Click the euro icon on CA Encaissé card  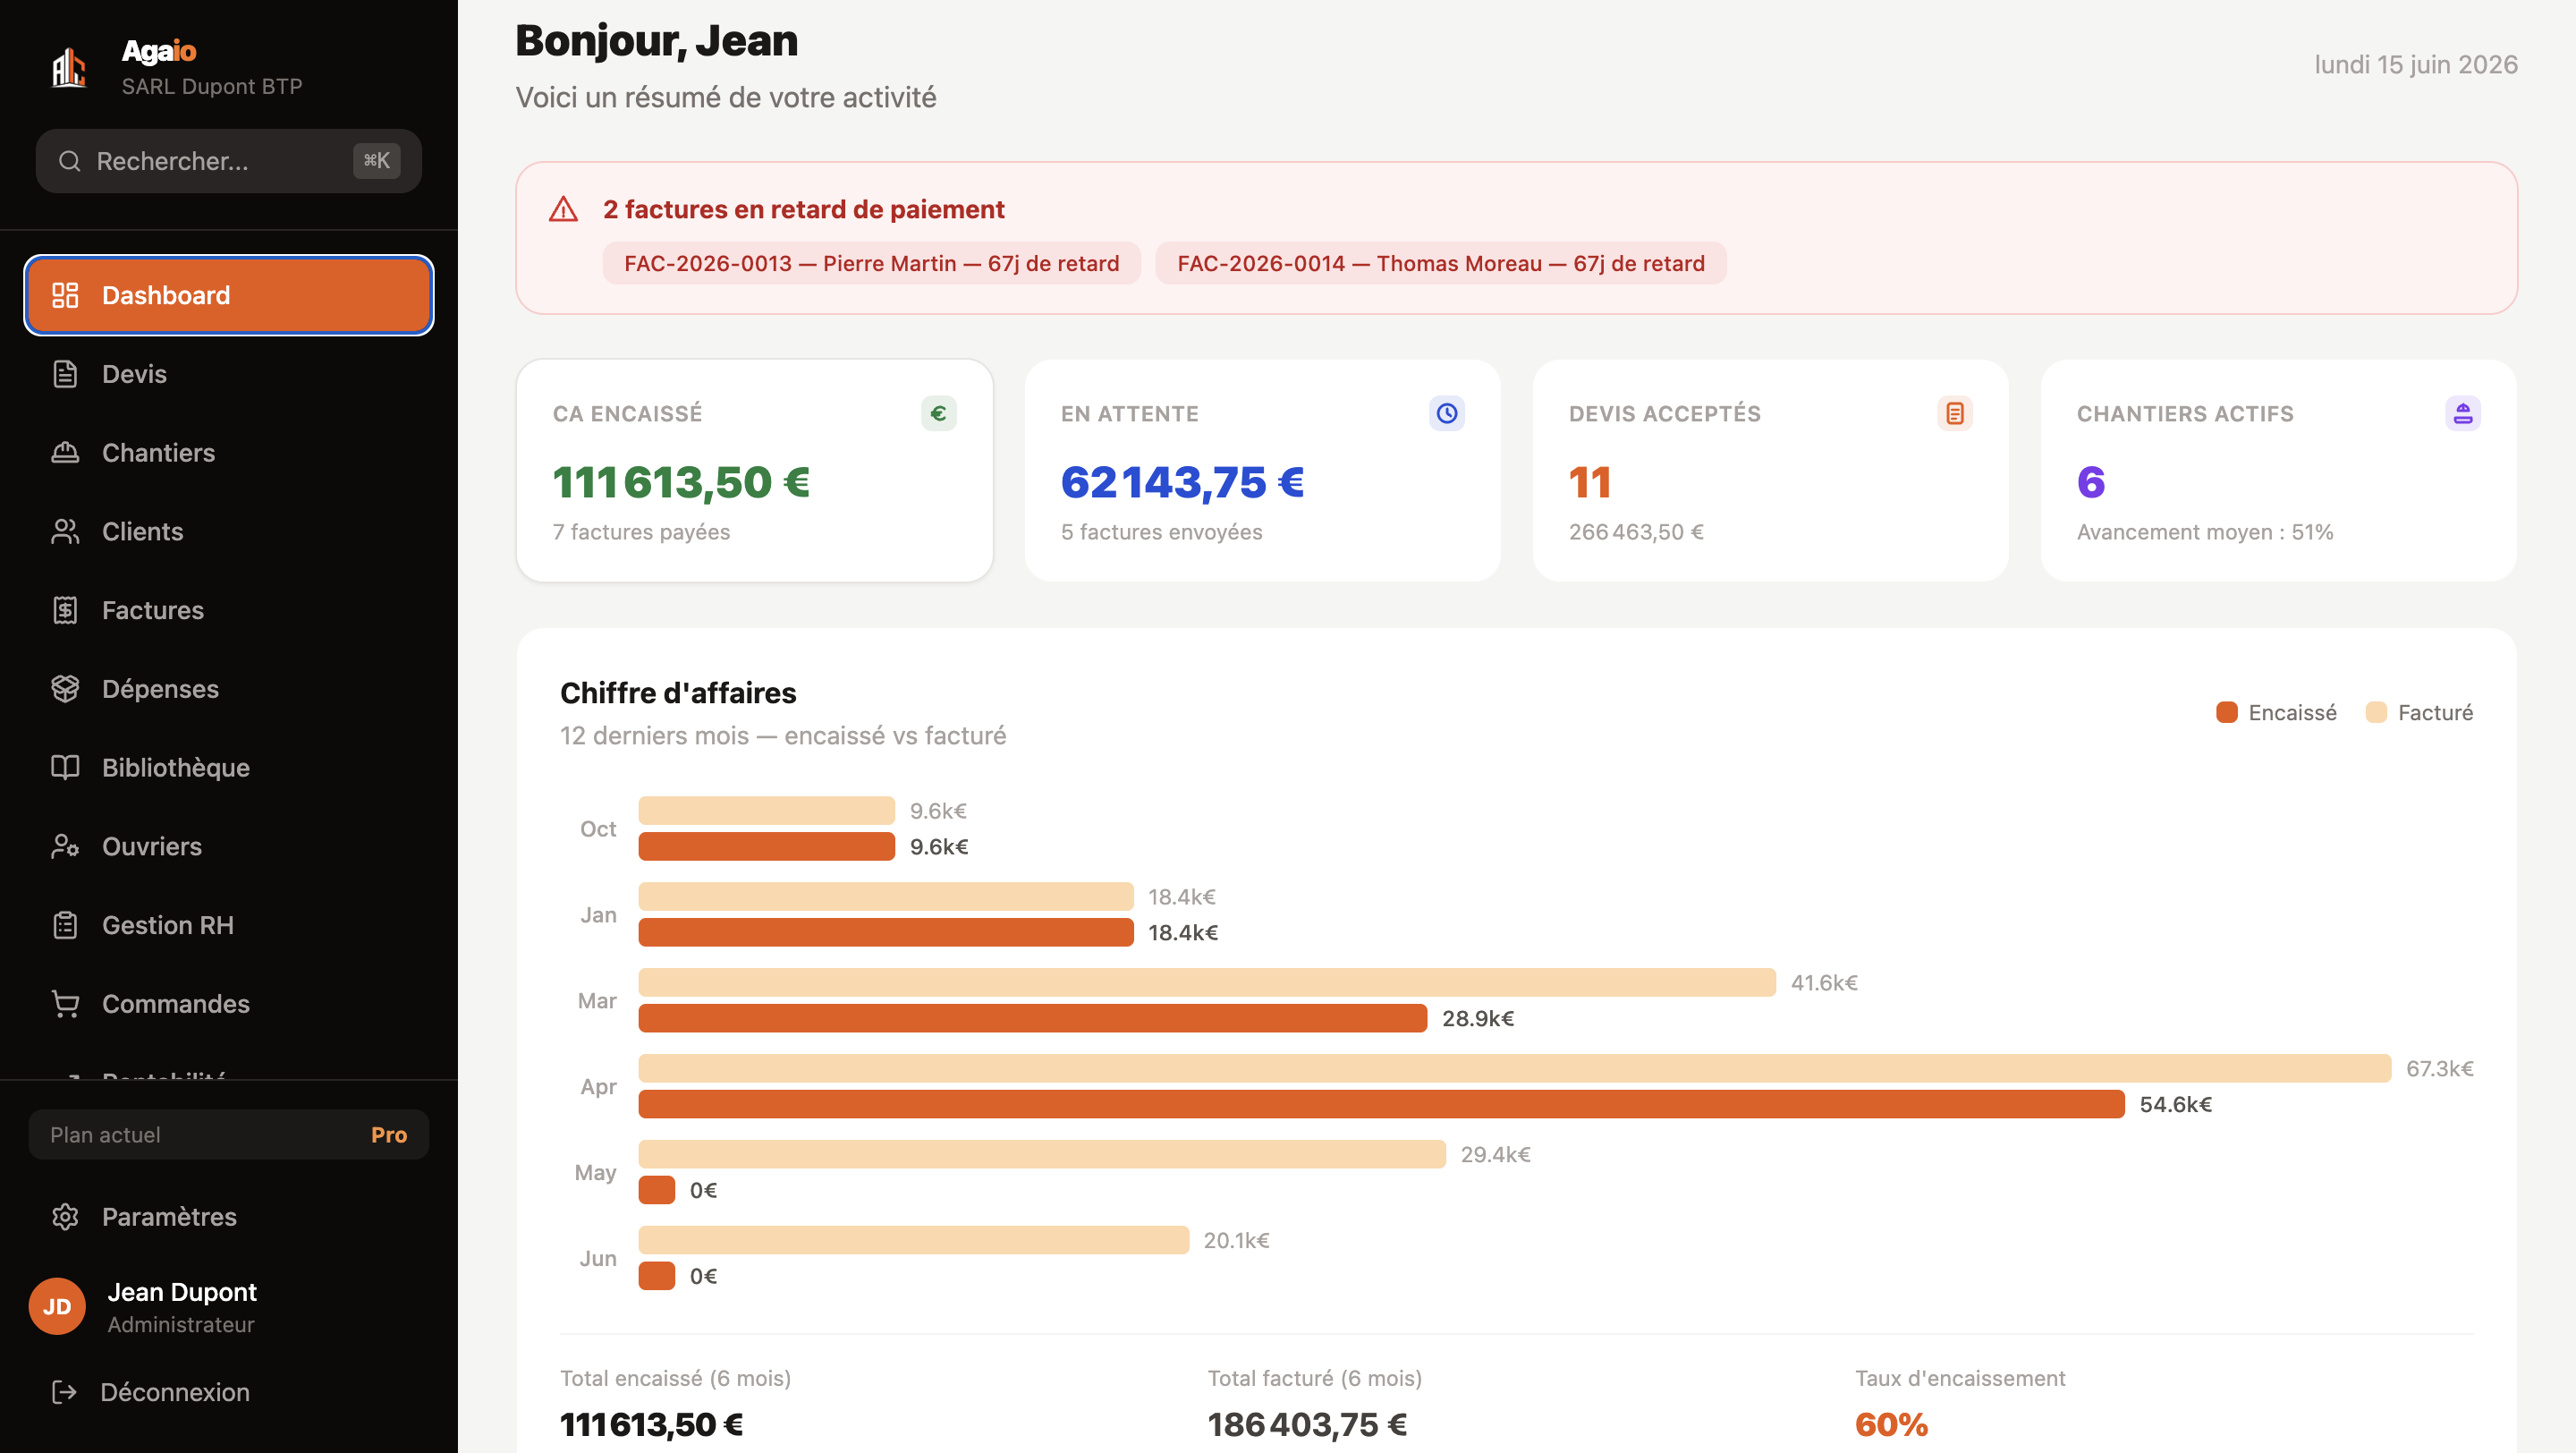point(938,413)
